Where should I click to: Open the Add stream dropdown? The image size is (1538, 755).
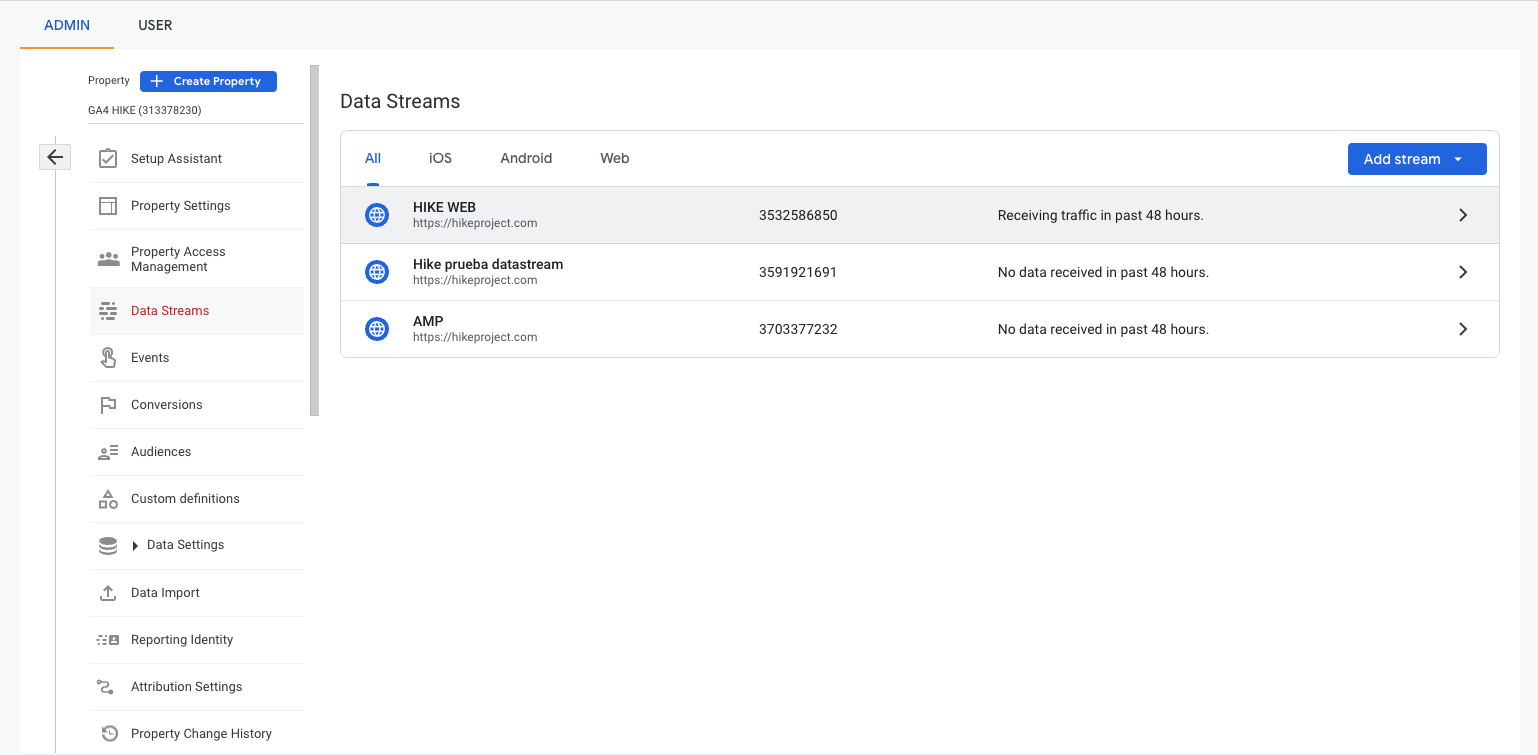1417,159
